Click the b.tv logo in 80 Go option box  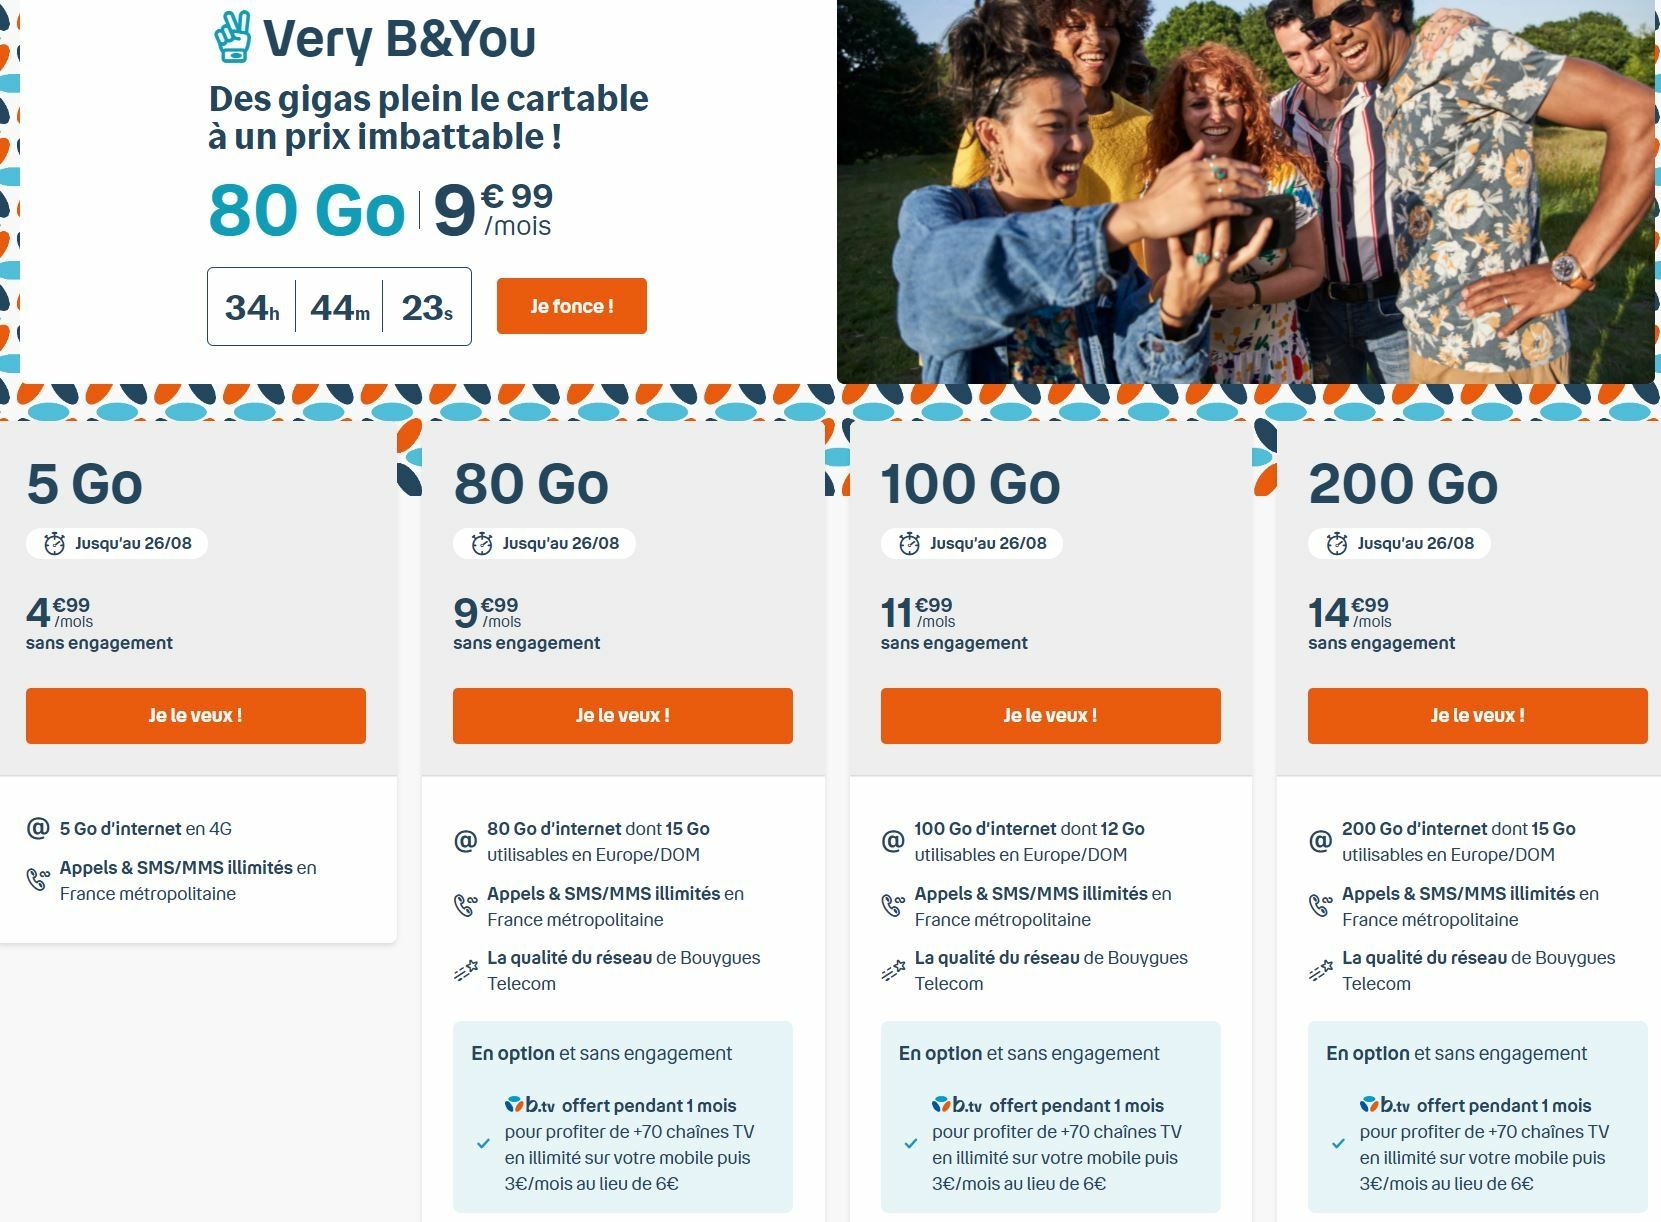(x=529, y=1105)
